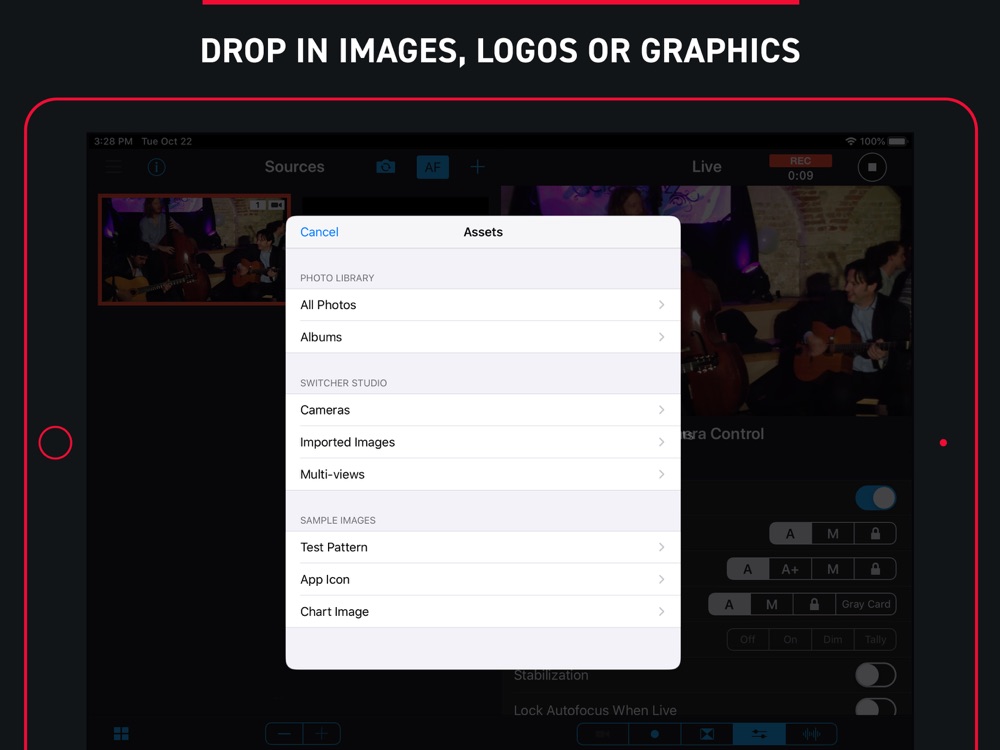Image resolution: width=1000 pixels, height=750 pixels.
Task: Select the On segment
Action: pos(790,639)
